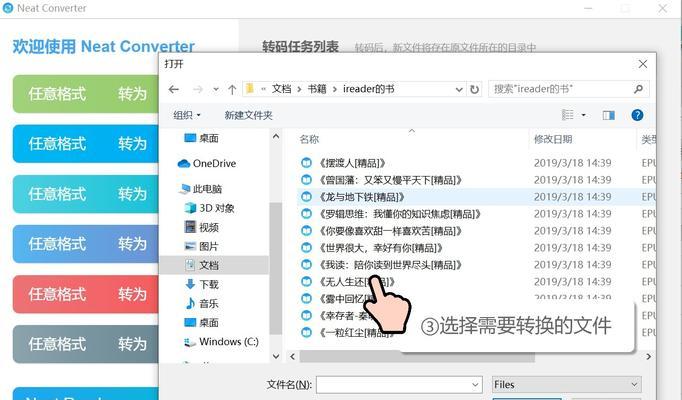Select the file 《你要像喜欢甜一样喜欢苦[精品]》
This screenshot has width=682, height=400.
(x=390, y=231)
